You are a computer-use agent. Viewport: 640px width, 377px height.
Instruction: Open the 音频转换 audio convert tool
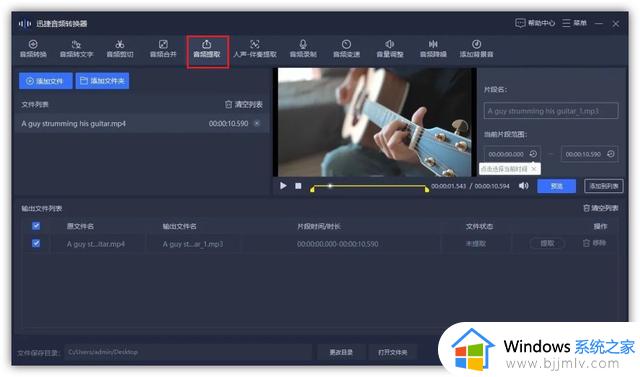[33, 49]
